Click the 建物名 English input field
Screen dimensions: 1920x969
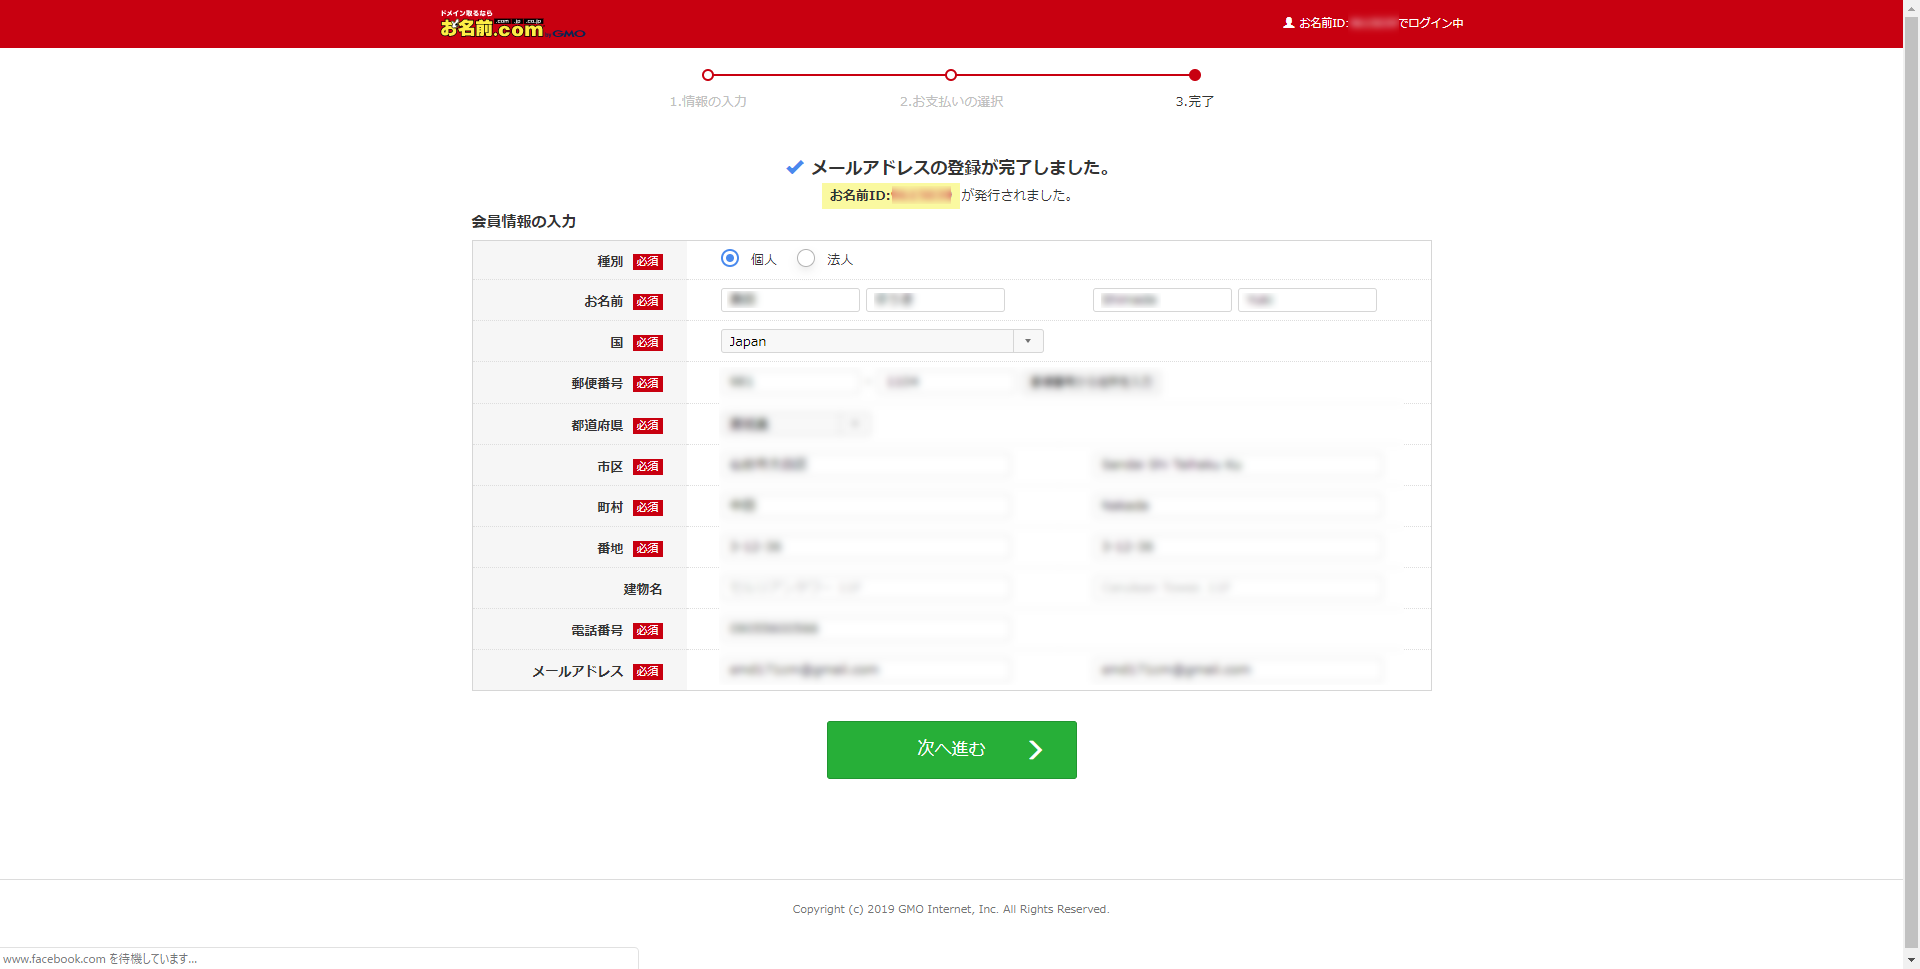click(1238, 588)
